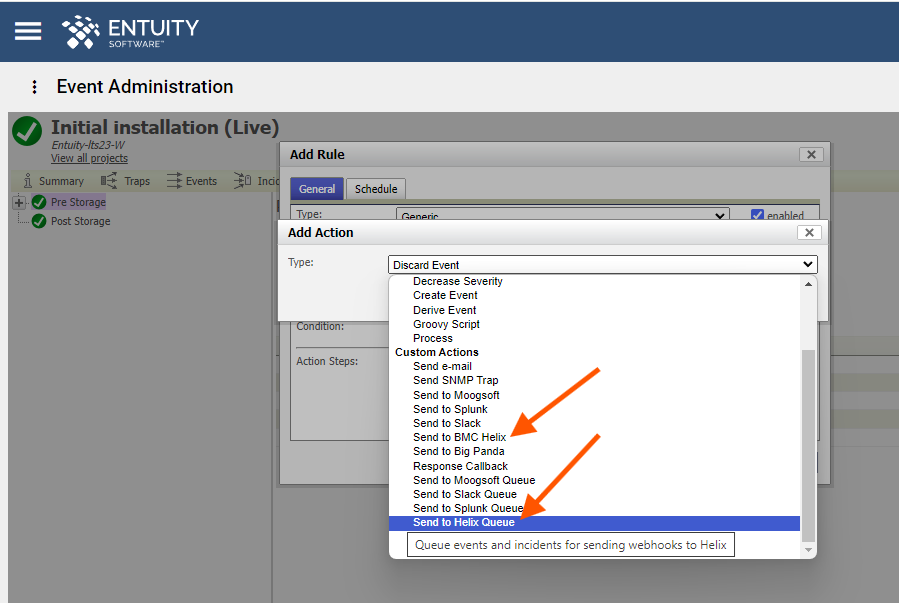899x603 pixels.
Task: Choose Process from the list
Action: 433,338
